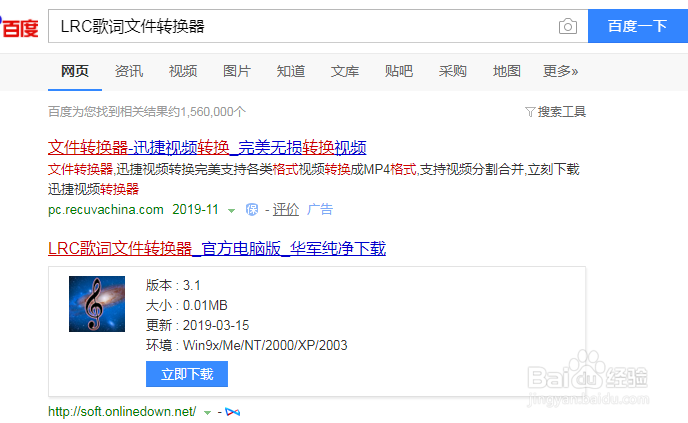This screenshot has width=688, height=423.
Task: Open the 文库 tab
Action: (x=344, y=71)
